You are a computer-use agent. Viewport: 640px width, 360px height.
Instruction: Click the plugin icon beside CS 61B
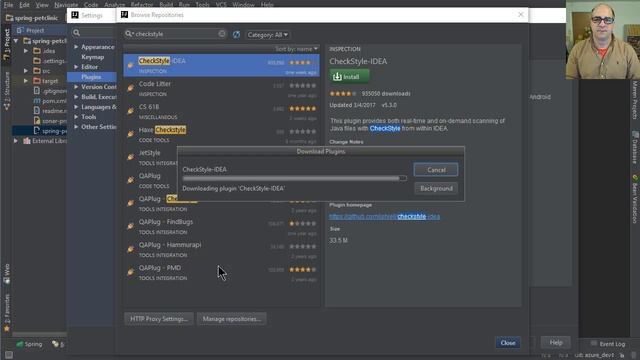[x=131, y=111]
